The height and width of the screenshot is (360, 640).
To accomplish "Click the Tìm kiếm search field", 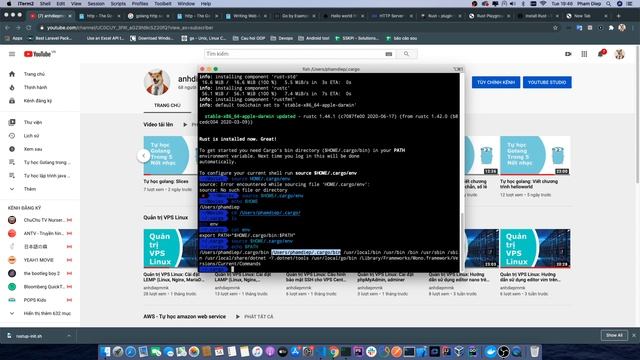I will 294,54.
